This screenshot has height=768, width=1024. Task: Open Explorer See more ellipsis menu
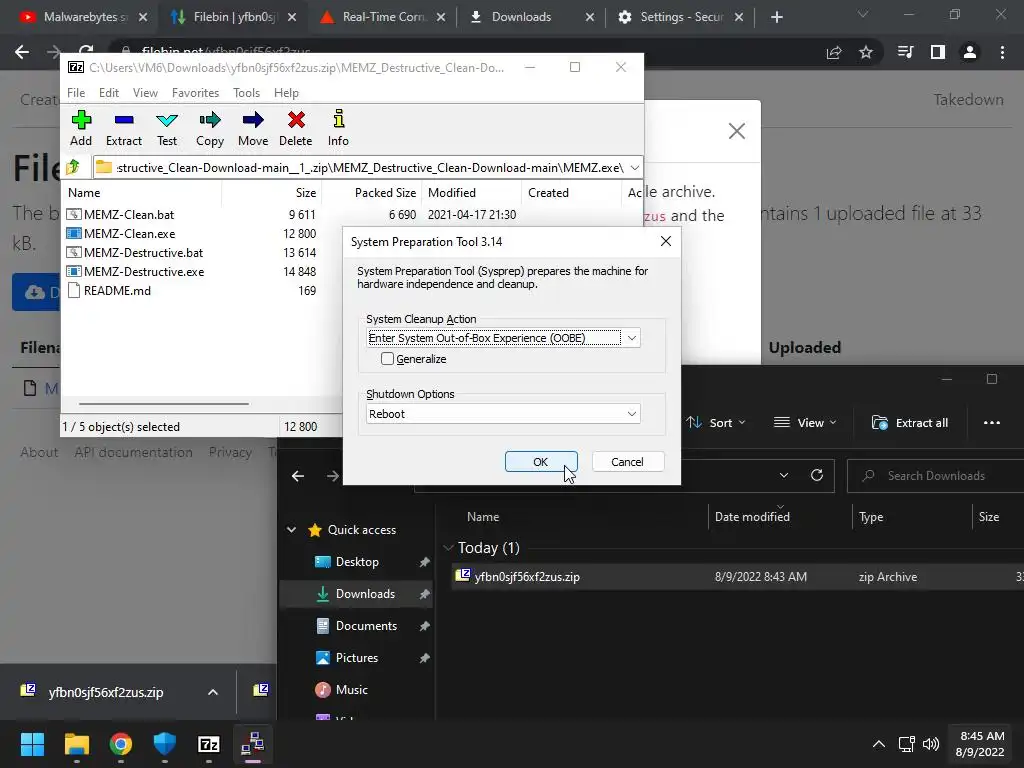(x=992, y=423)
